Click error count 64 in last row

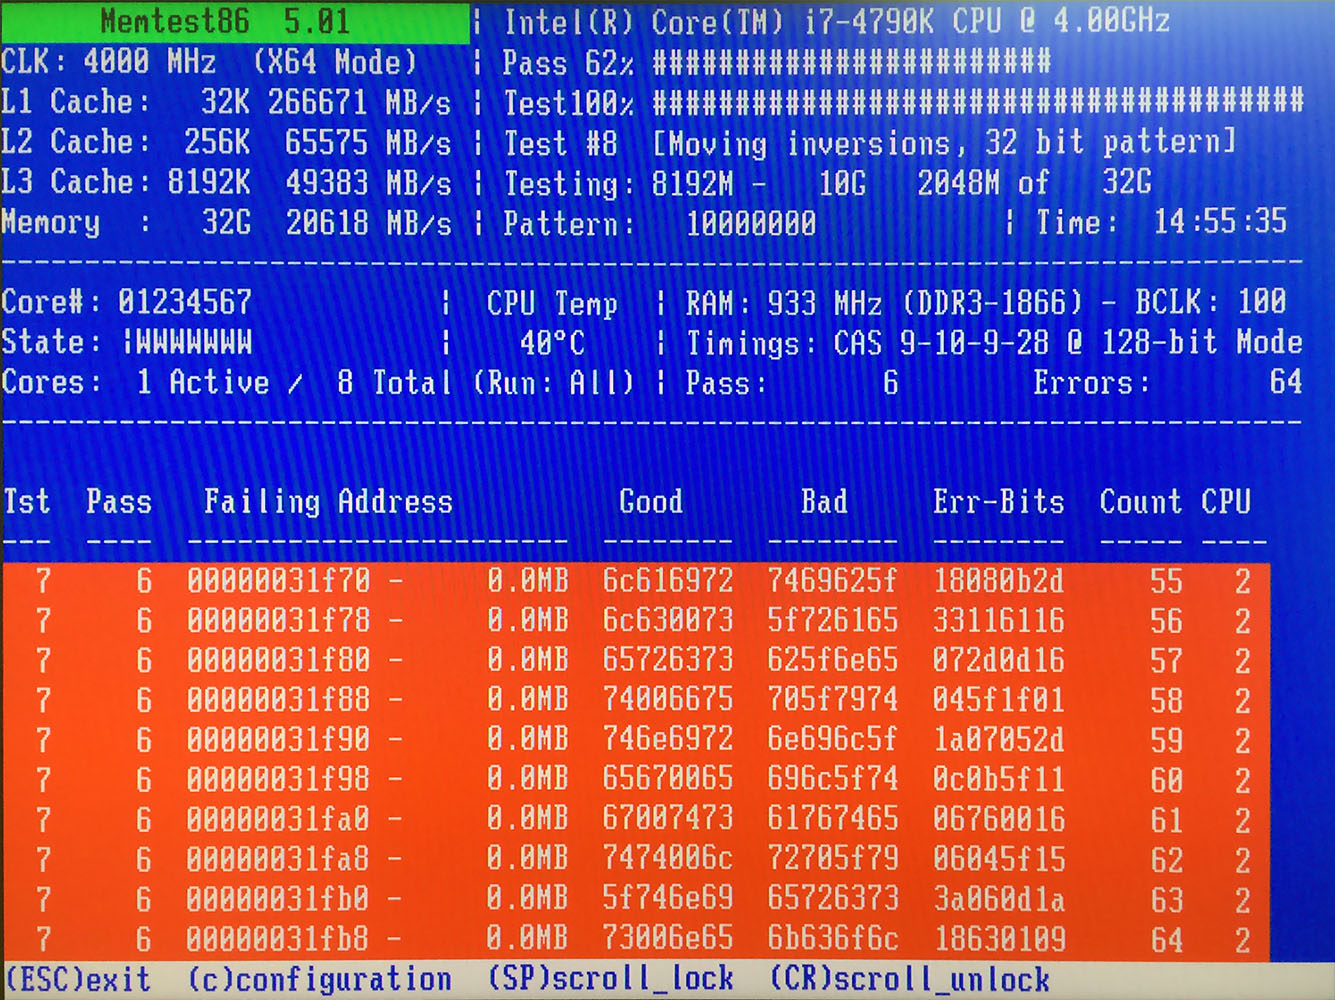tap(1167, 940)
